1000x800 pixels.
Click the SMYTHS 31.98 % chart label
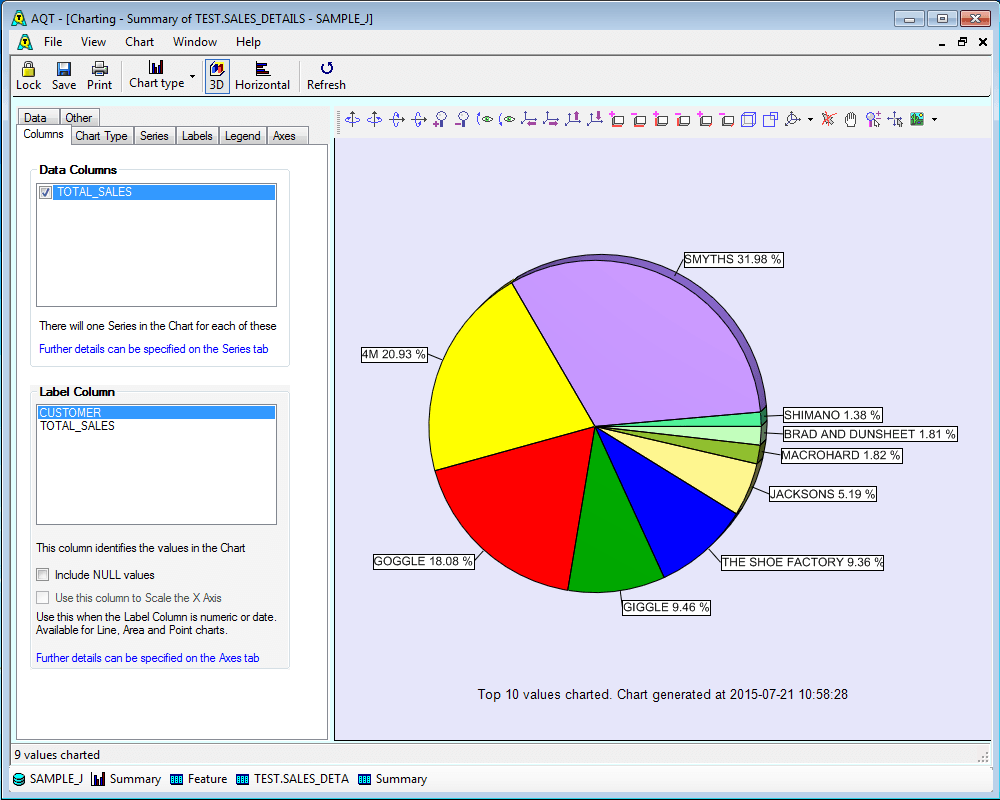point(733,260)
